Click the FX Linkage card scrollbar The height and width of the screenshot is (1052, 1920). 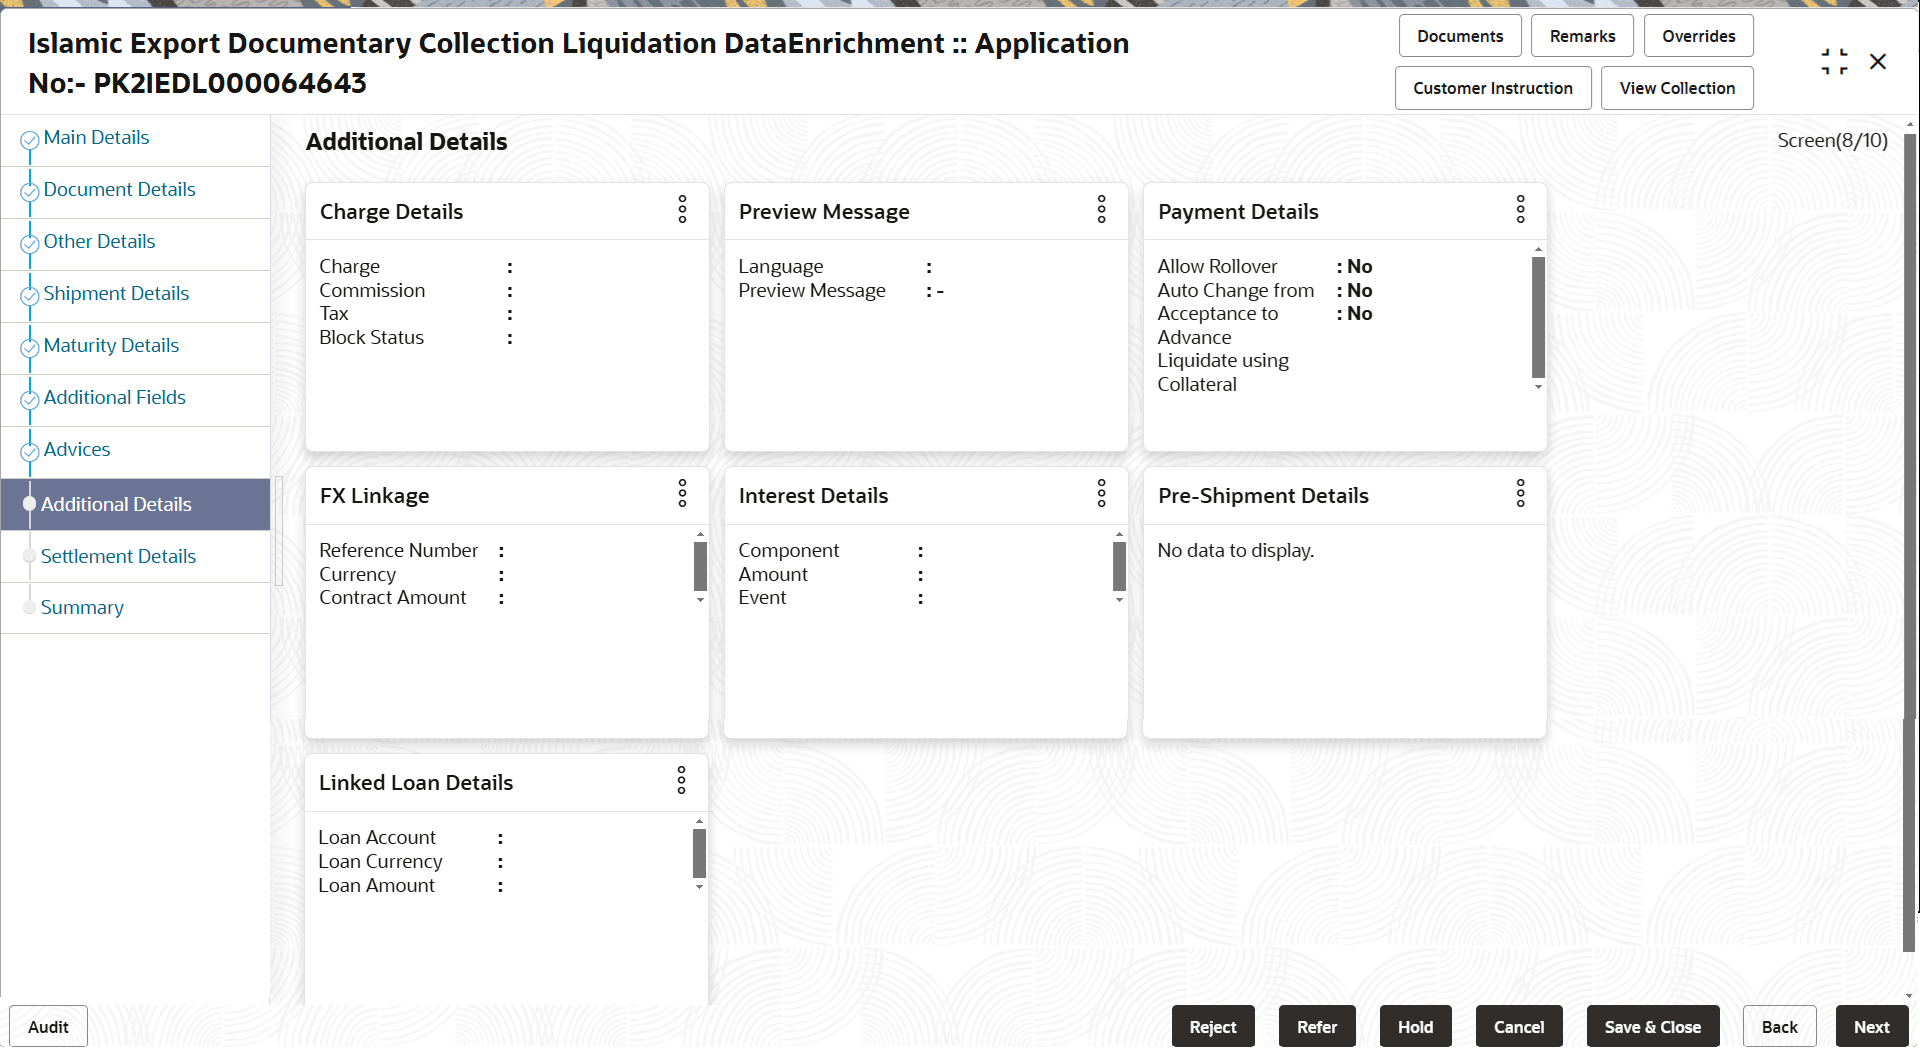coord(700,567)
